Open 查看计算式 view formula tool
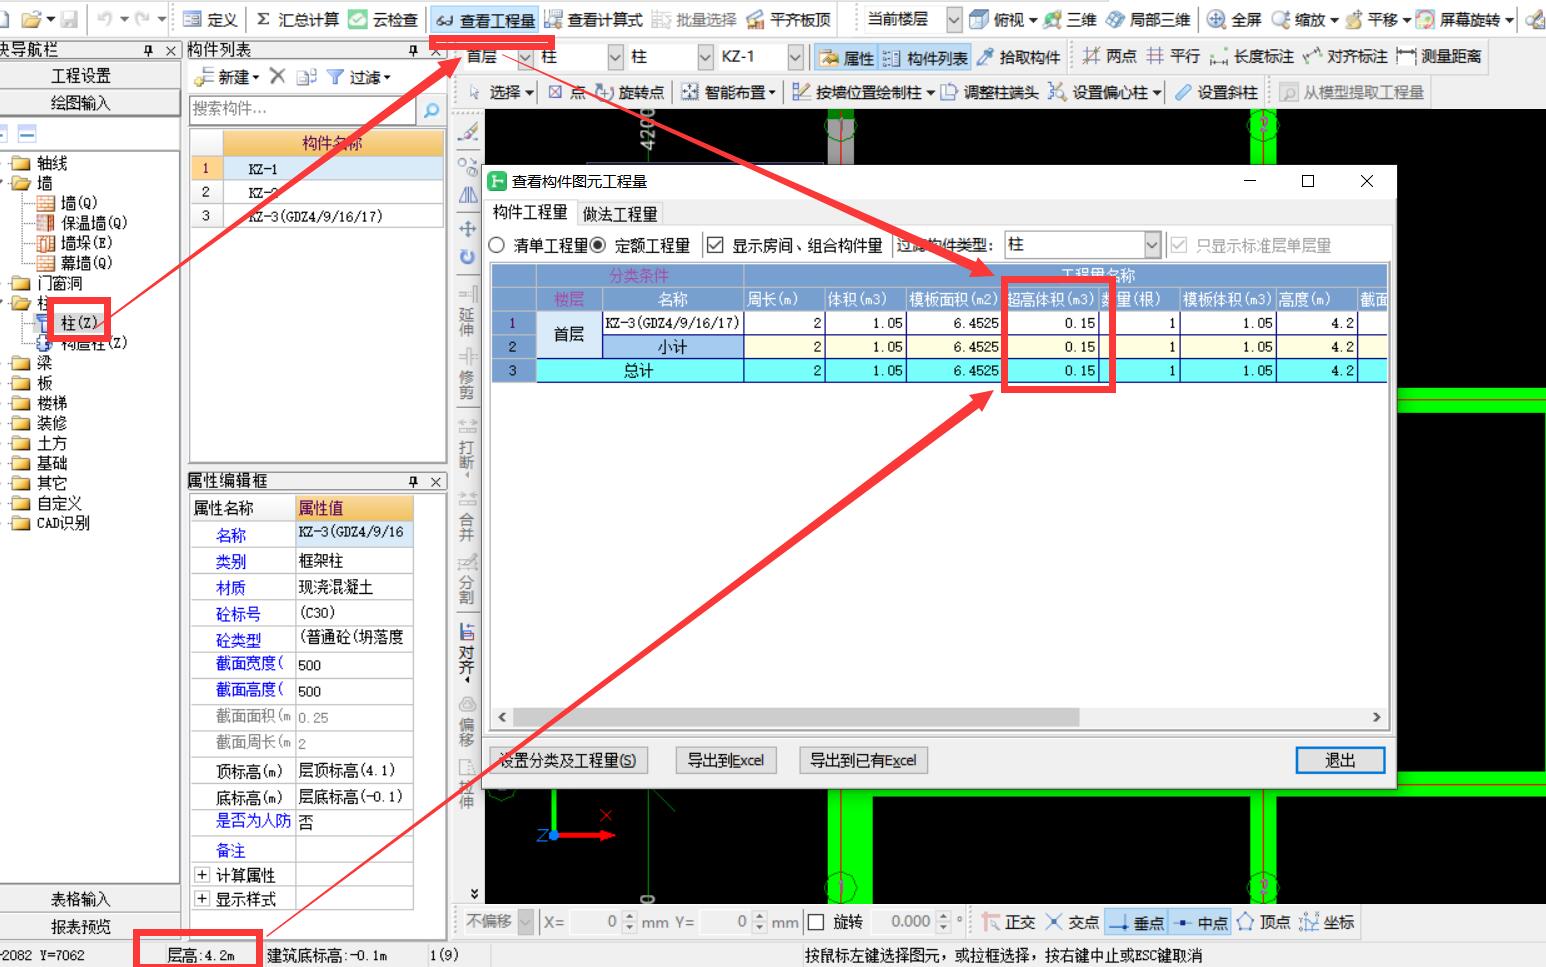Viewport: 1546px width, 967px height. coord(593,19)
